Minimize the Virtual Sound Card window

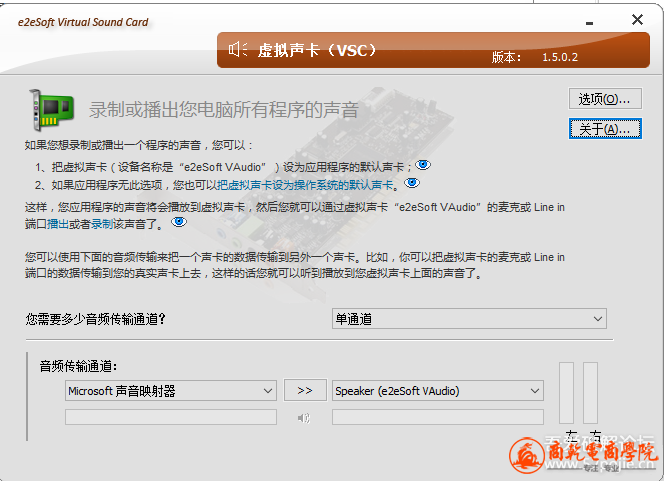(589, 21)
